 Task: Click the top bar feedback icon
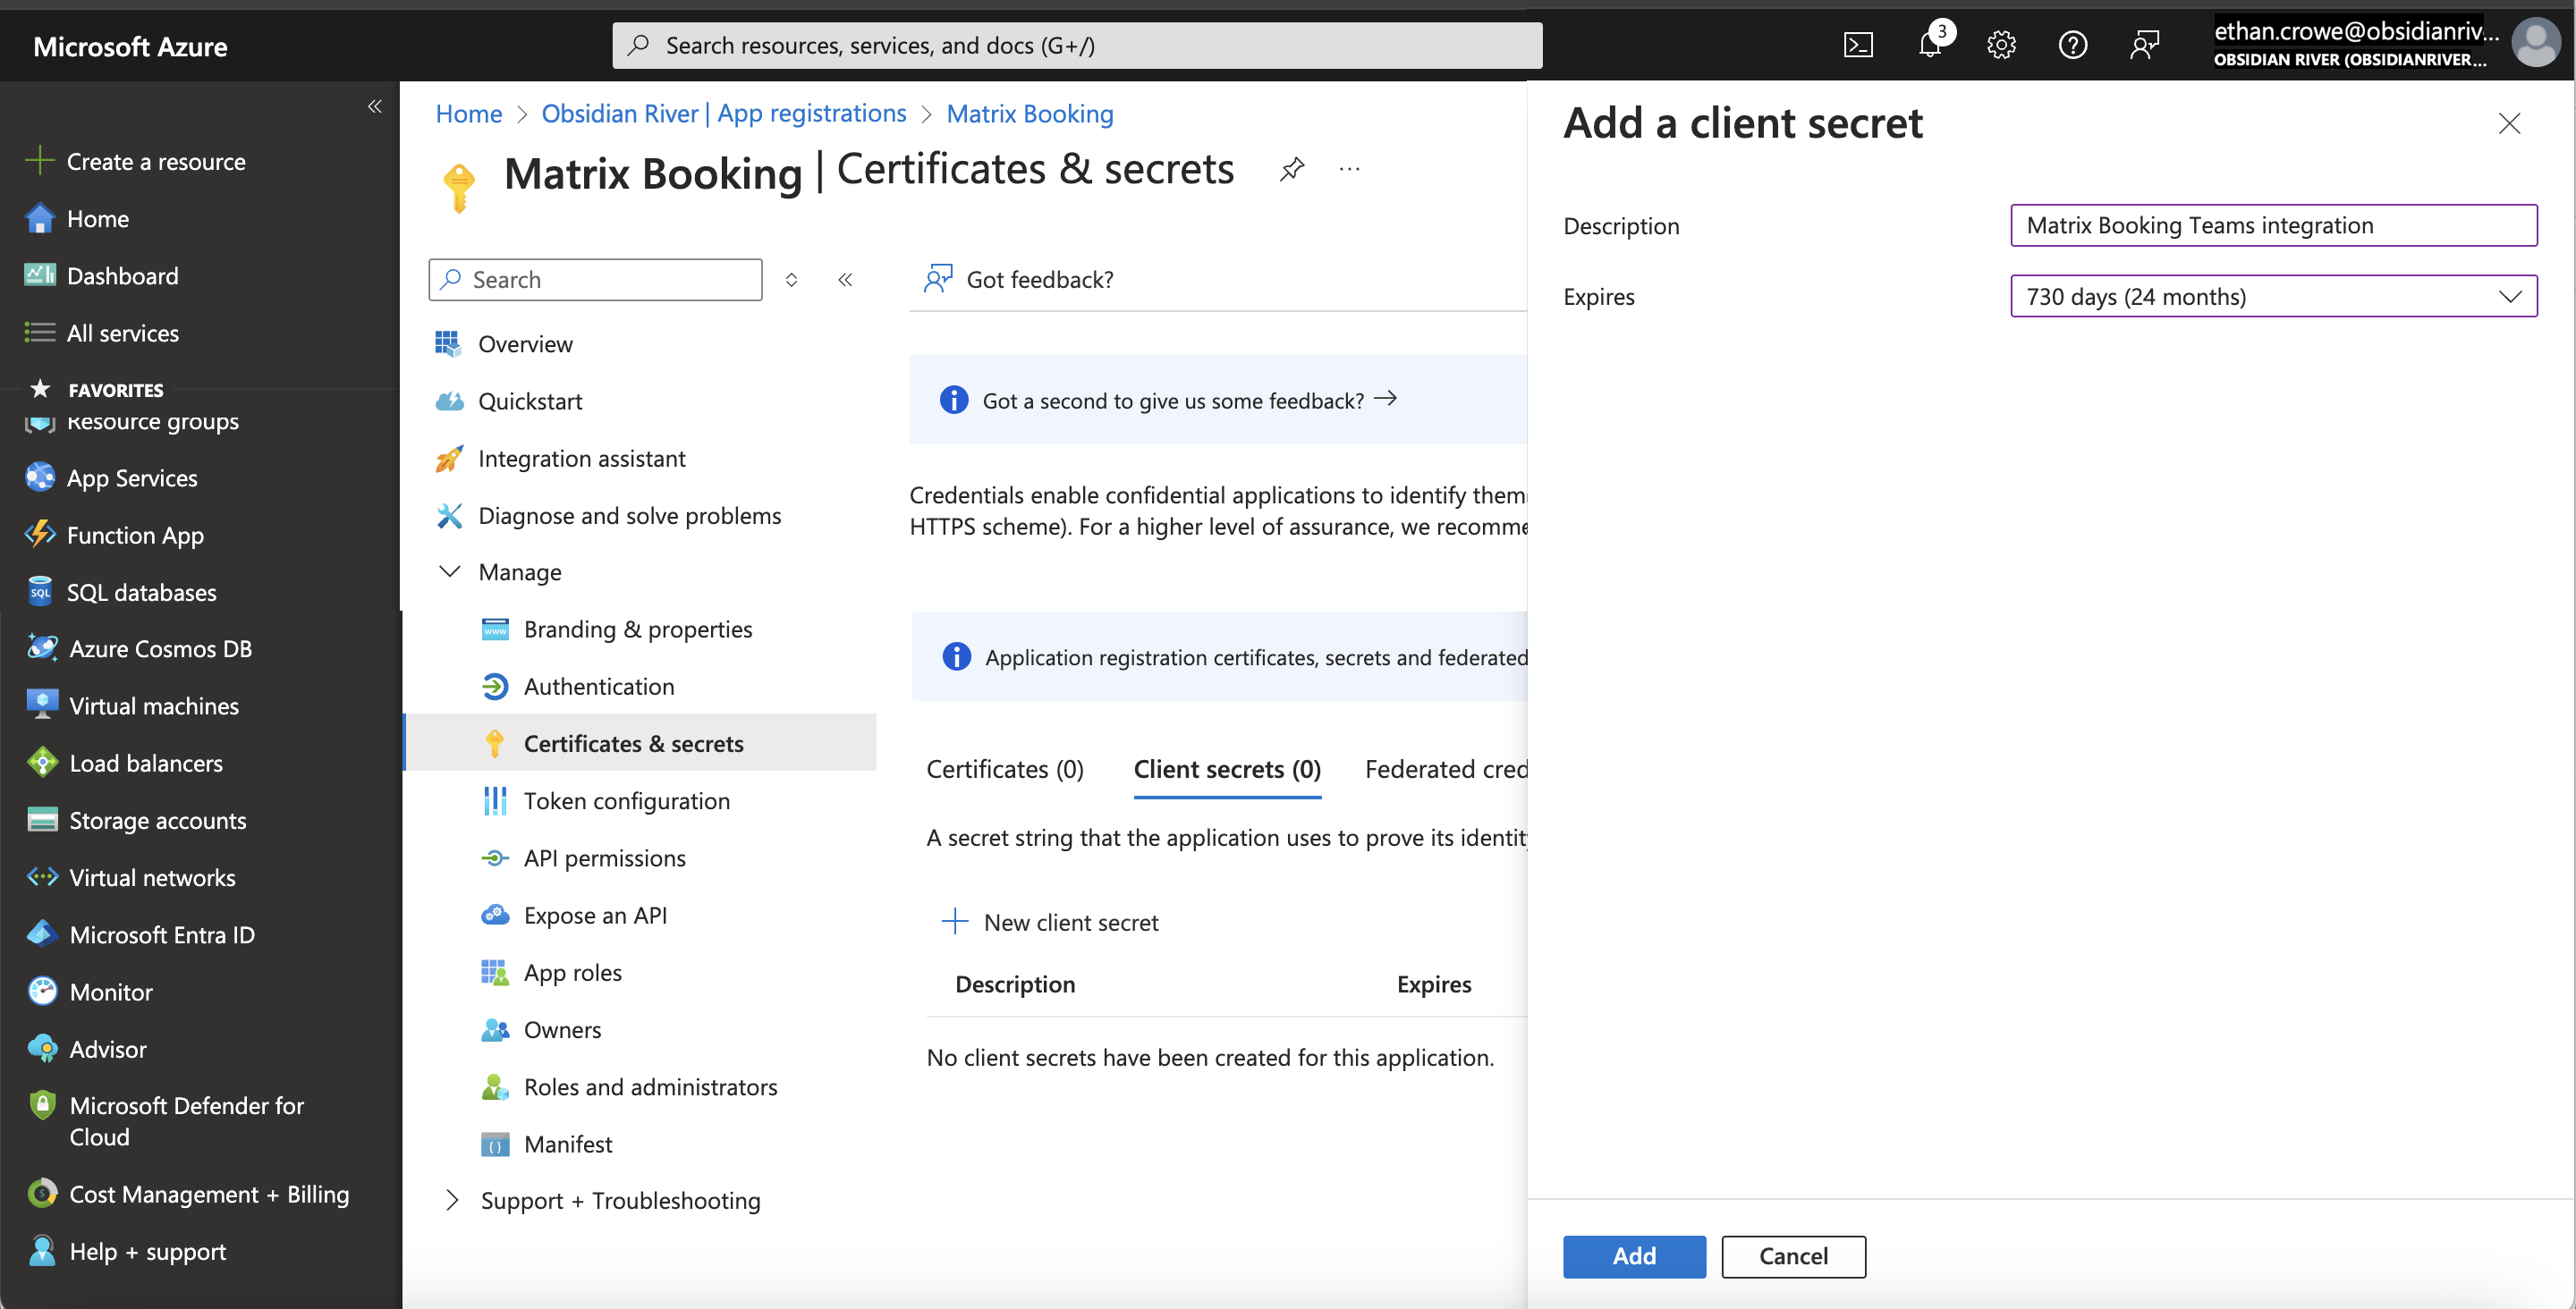[2144, 45]
